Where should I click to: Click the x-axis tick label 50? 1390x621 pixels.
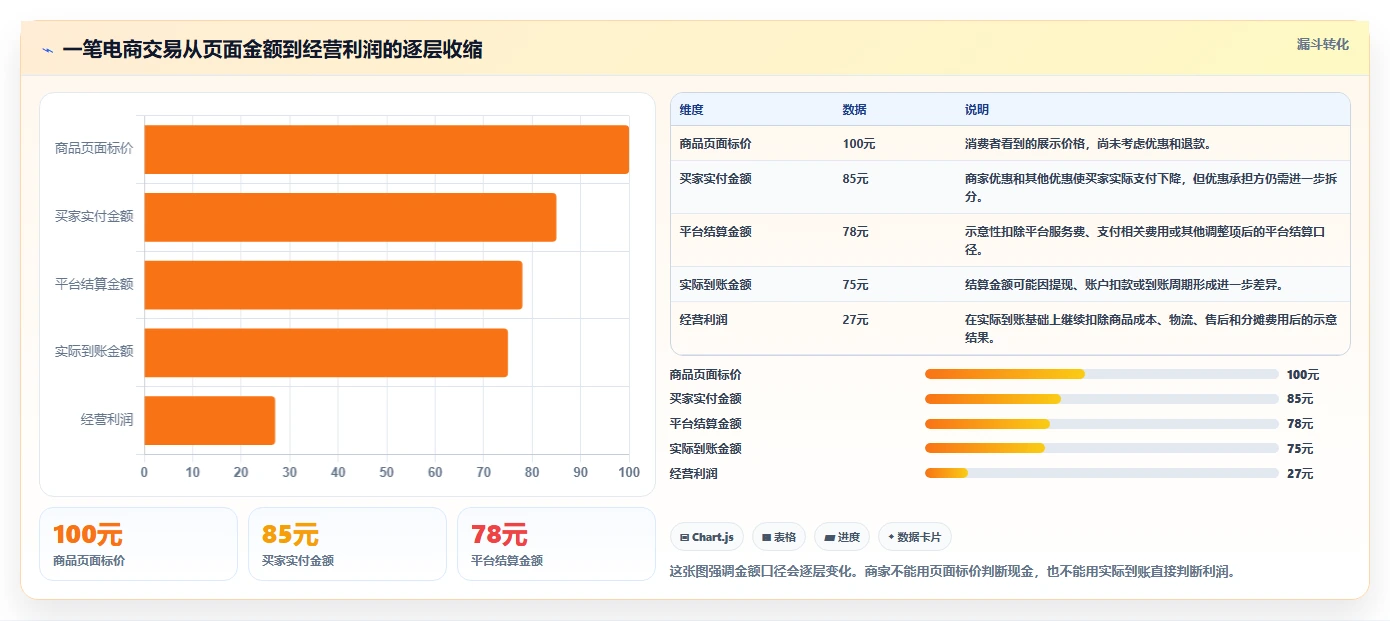[x=387, y=472]
